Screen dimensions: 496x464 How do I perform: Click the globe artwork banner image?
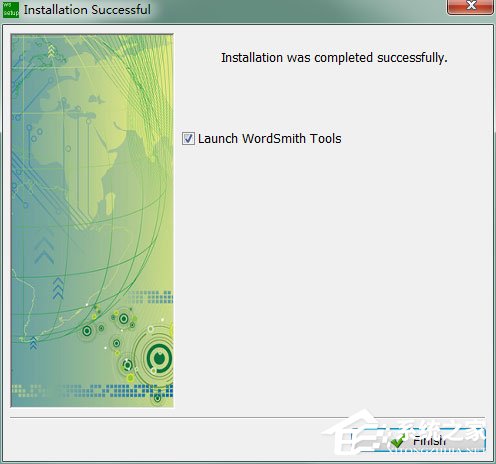[92, 221]
